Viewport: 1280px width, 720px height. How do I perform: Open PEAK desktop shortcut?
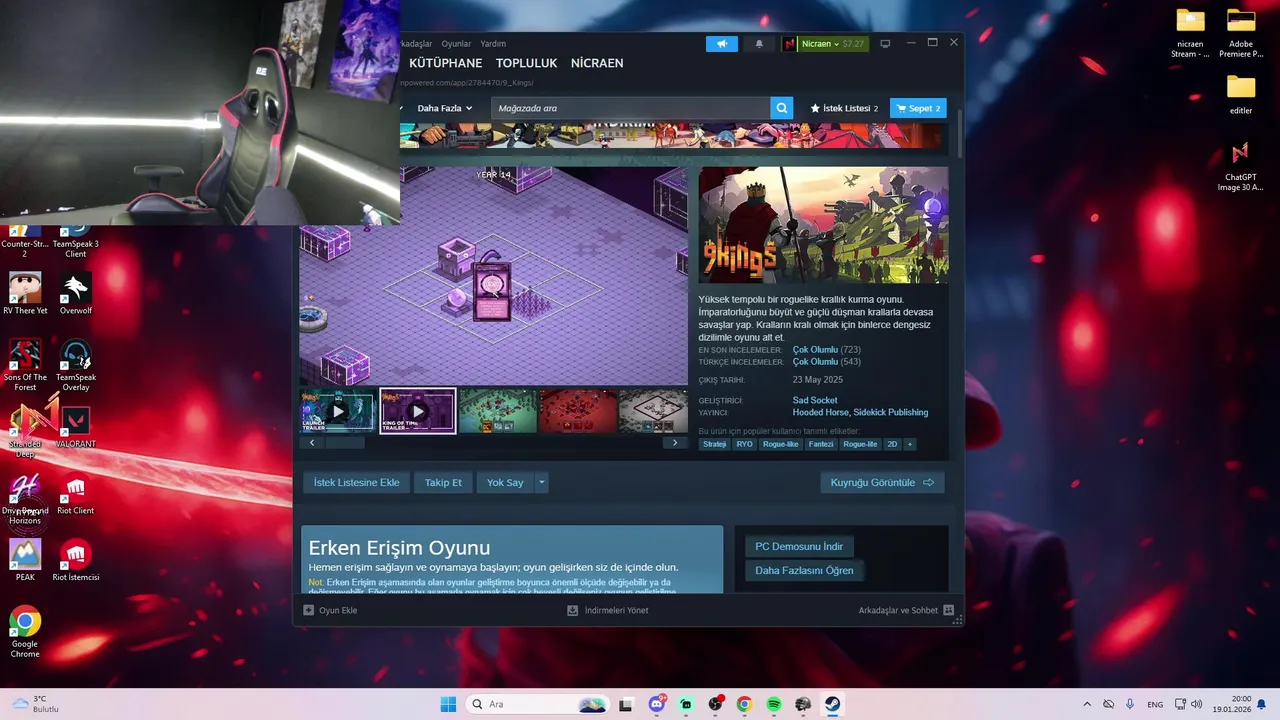coord(25,560)
